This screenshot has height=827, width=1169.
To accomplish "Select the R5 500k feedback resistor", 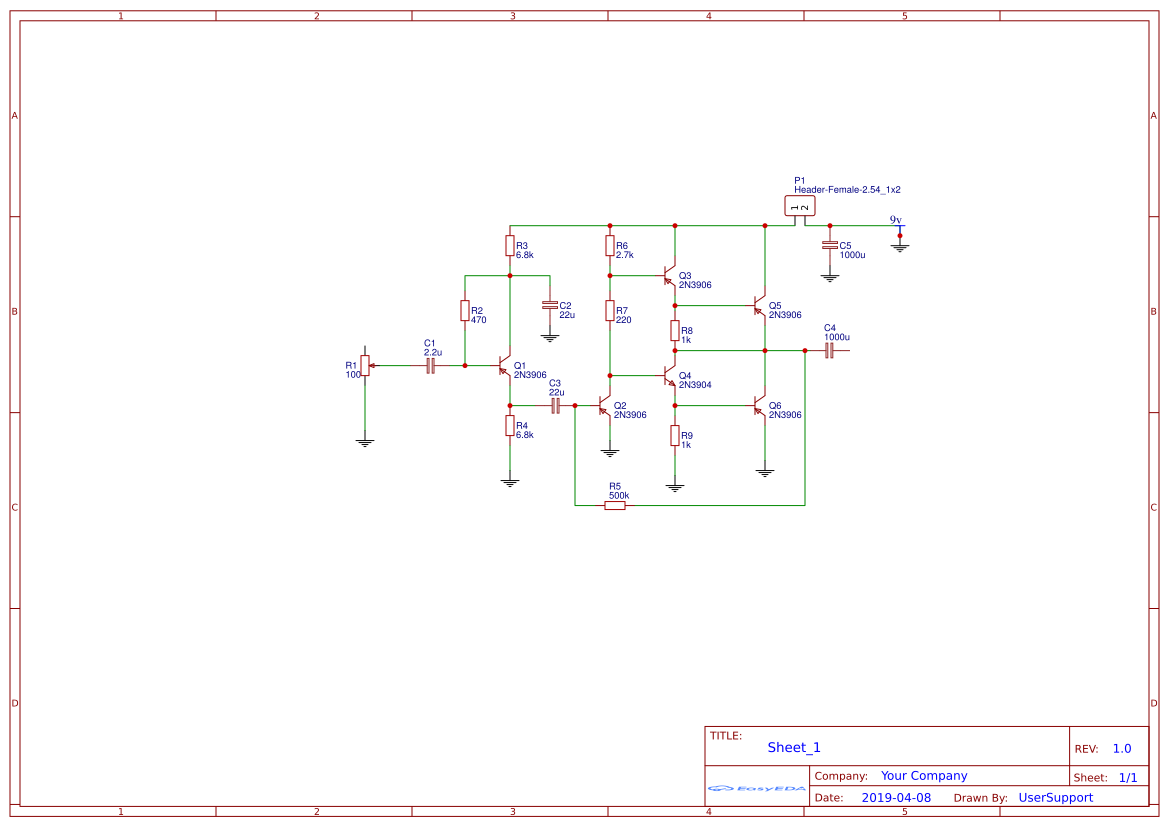I will [x=615, y=505].
